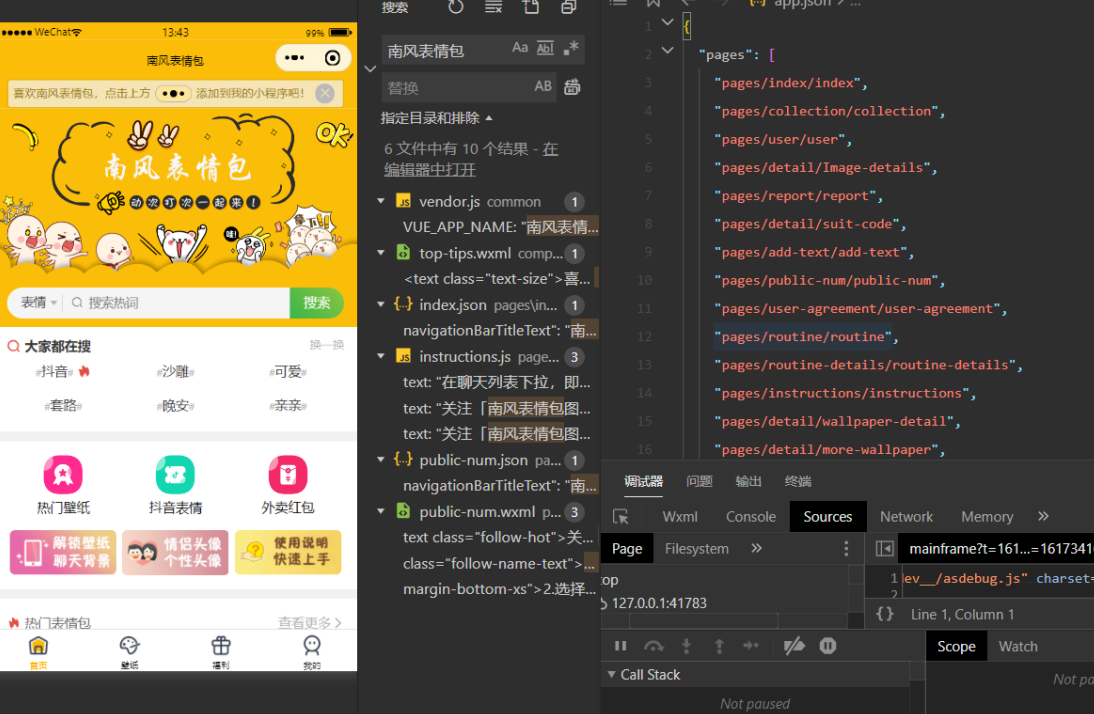Open the follow-hot match in public-num.wxml

498,537
